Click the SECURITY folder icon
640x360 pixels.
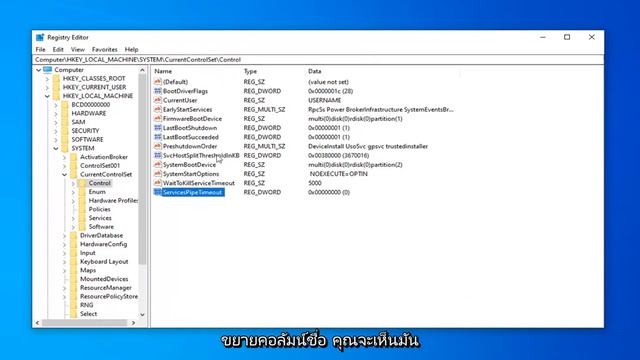pos(65,131)
